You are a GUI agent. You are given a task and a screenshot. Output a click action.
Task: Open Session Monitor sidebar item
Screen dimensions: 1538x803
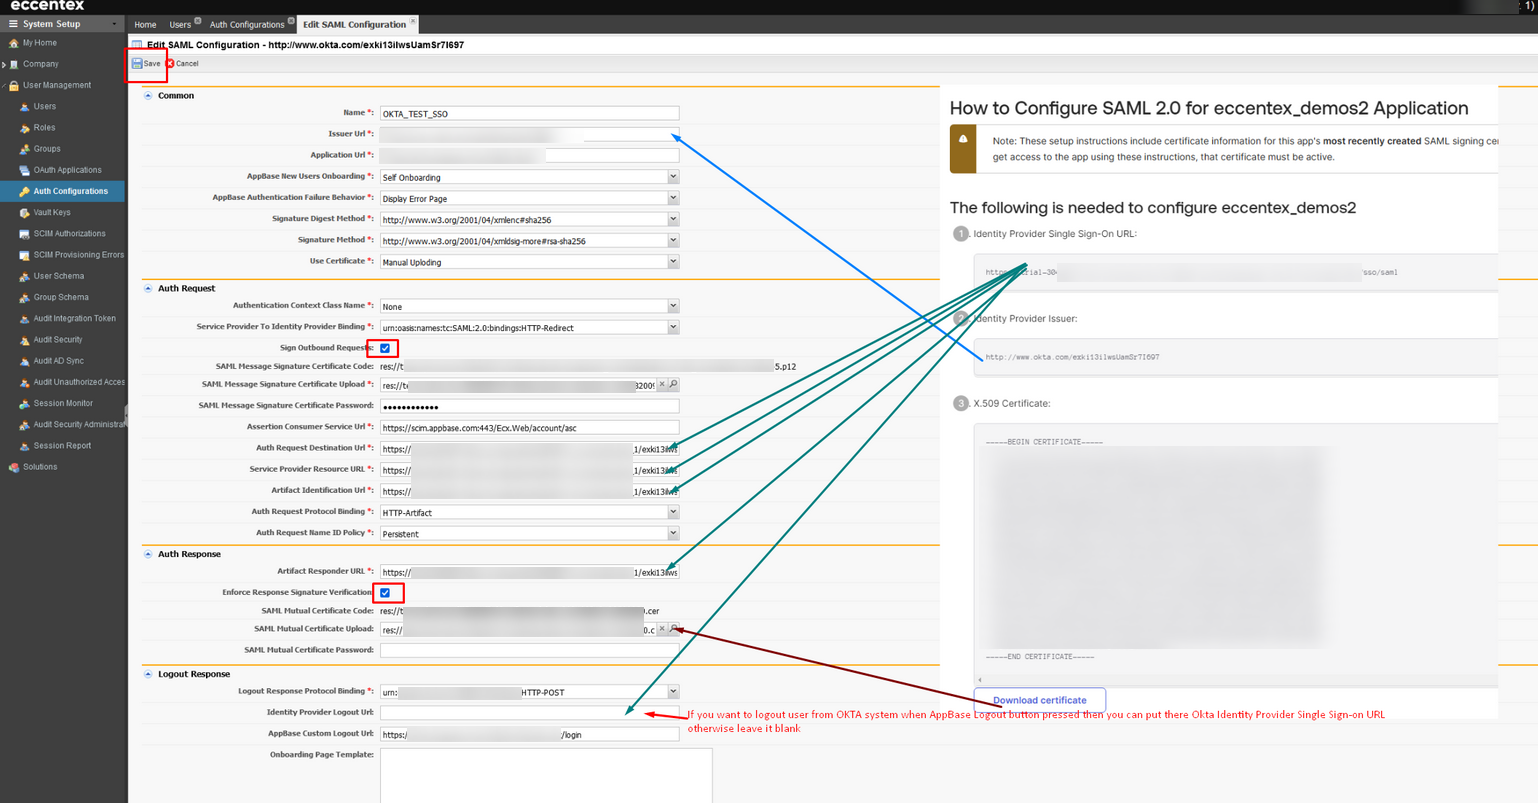click(x=63, y=403)
